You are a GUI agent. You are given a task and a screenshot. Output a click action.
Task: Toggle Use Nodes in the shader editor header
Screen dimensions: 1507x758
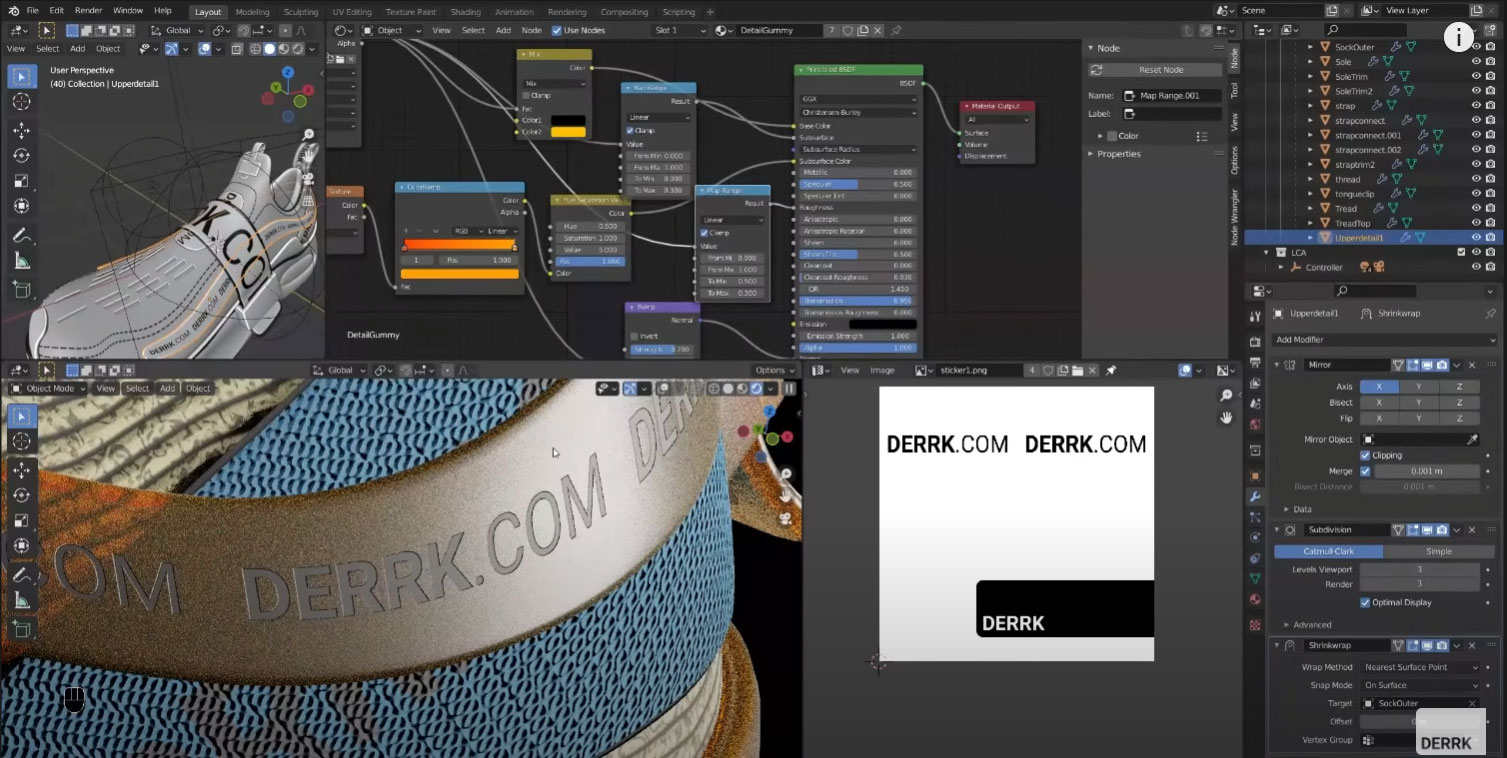557,30
